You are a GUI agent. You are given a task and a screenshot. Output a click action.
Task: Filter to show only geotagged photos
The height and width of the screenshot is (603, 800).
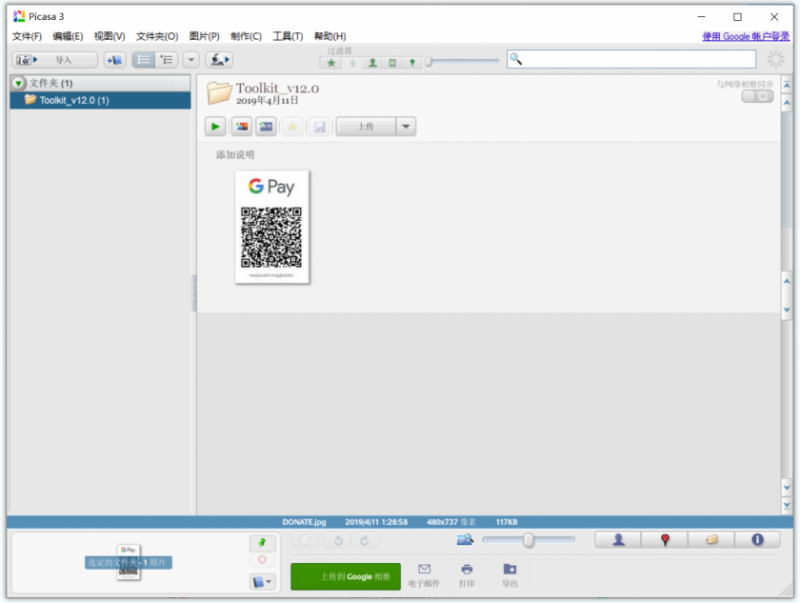[412, 63]
